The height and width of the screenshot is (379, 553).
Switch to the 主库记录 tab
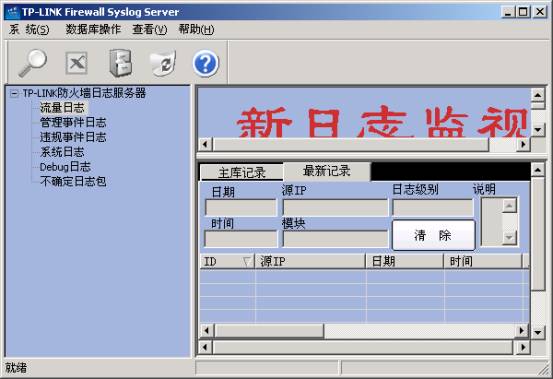click(242, 173)
